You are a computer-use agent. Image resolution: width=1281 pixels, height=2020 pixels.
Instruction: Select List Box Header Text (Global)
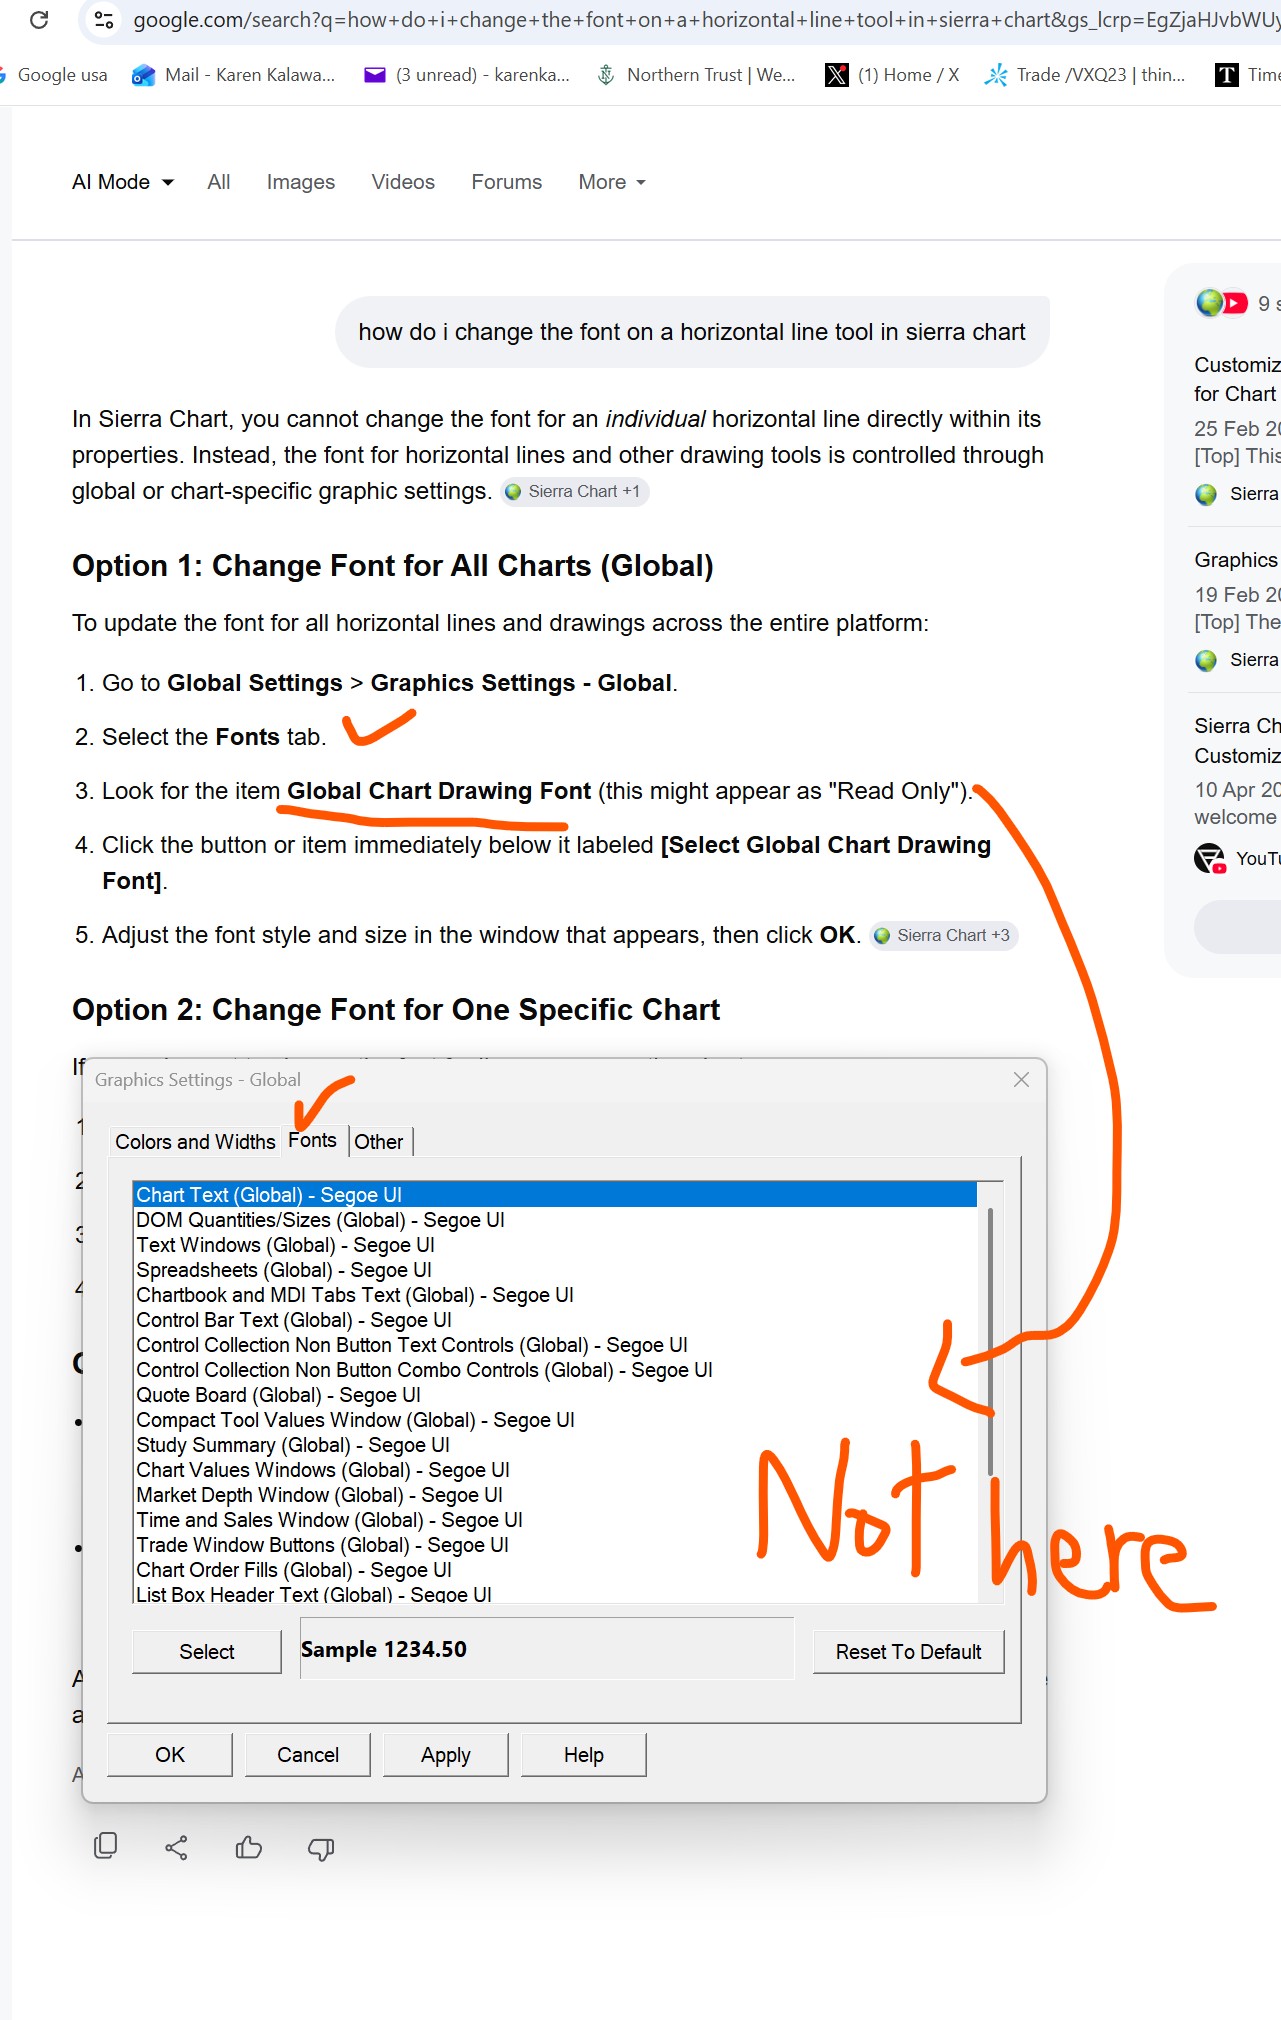click(x=555, y=1594)
